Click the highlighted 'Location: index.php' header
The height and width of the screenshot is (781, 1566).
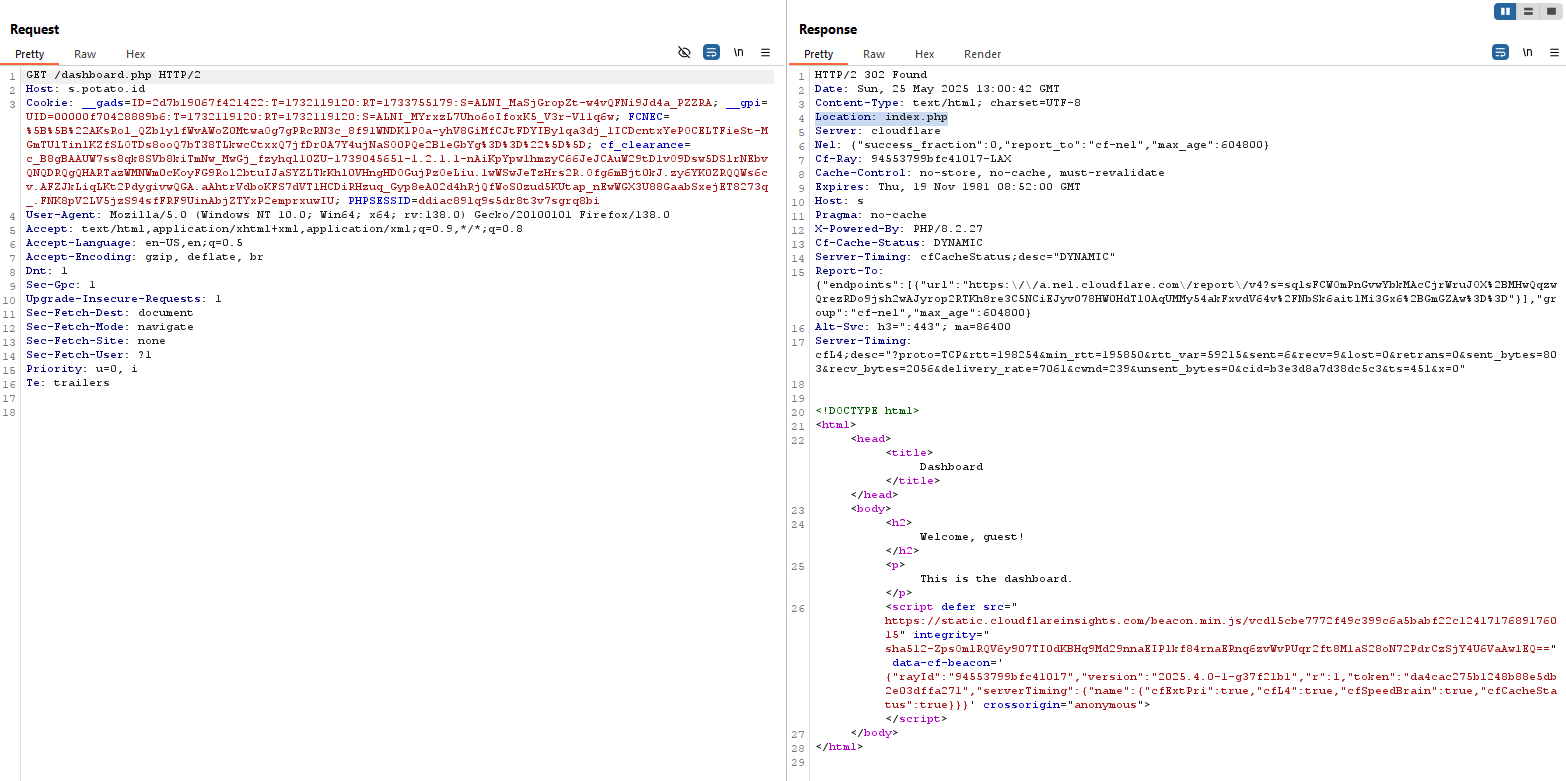click(881, 117)
